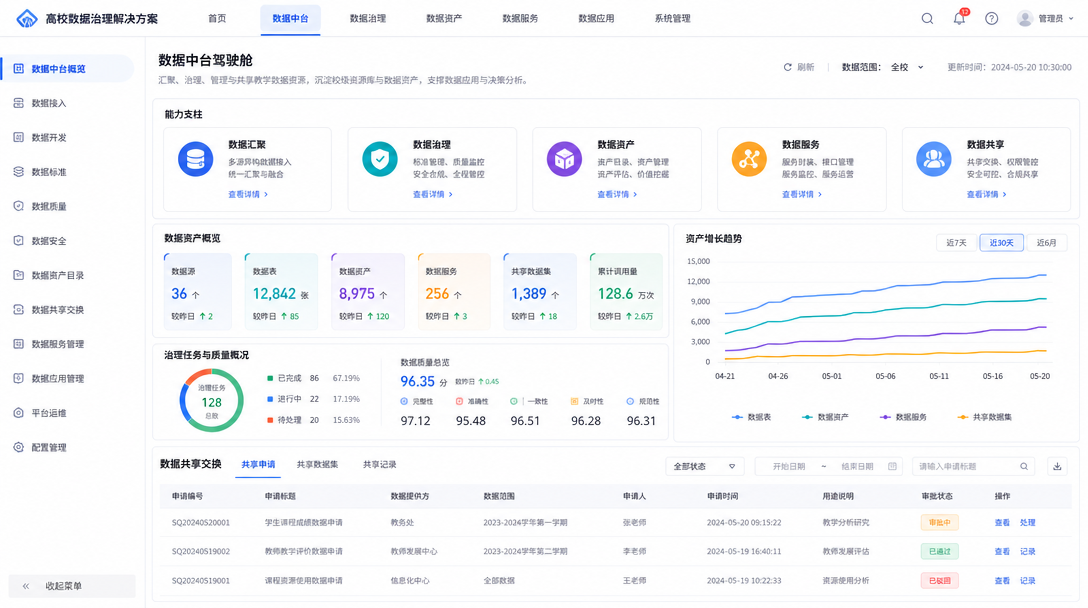Toggle 共享数据集 series in chart legend
This screenshot has height=608, width=1088.
[985, 417]
